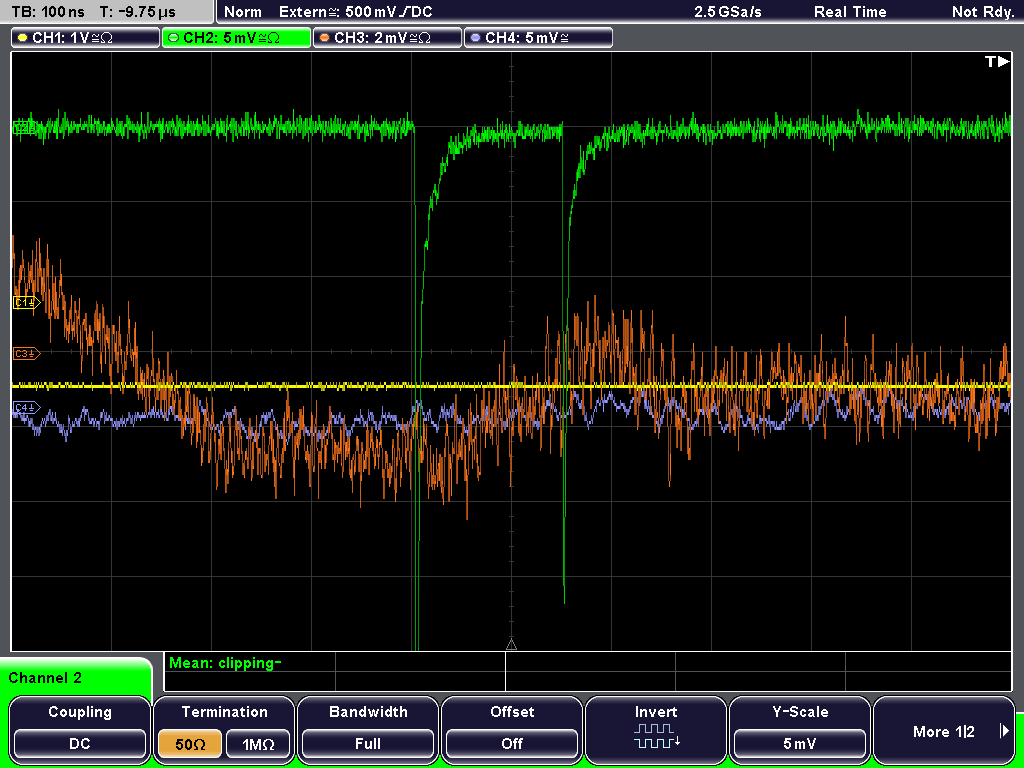Toggle the Offset Off button

click(x=512, y=744)
